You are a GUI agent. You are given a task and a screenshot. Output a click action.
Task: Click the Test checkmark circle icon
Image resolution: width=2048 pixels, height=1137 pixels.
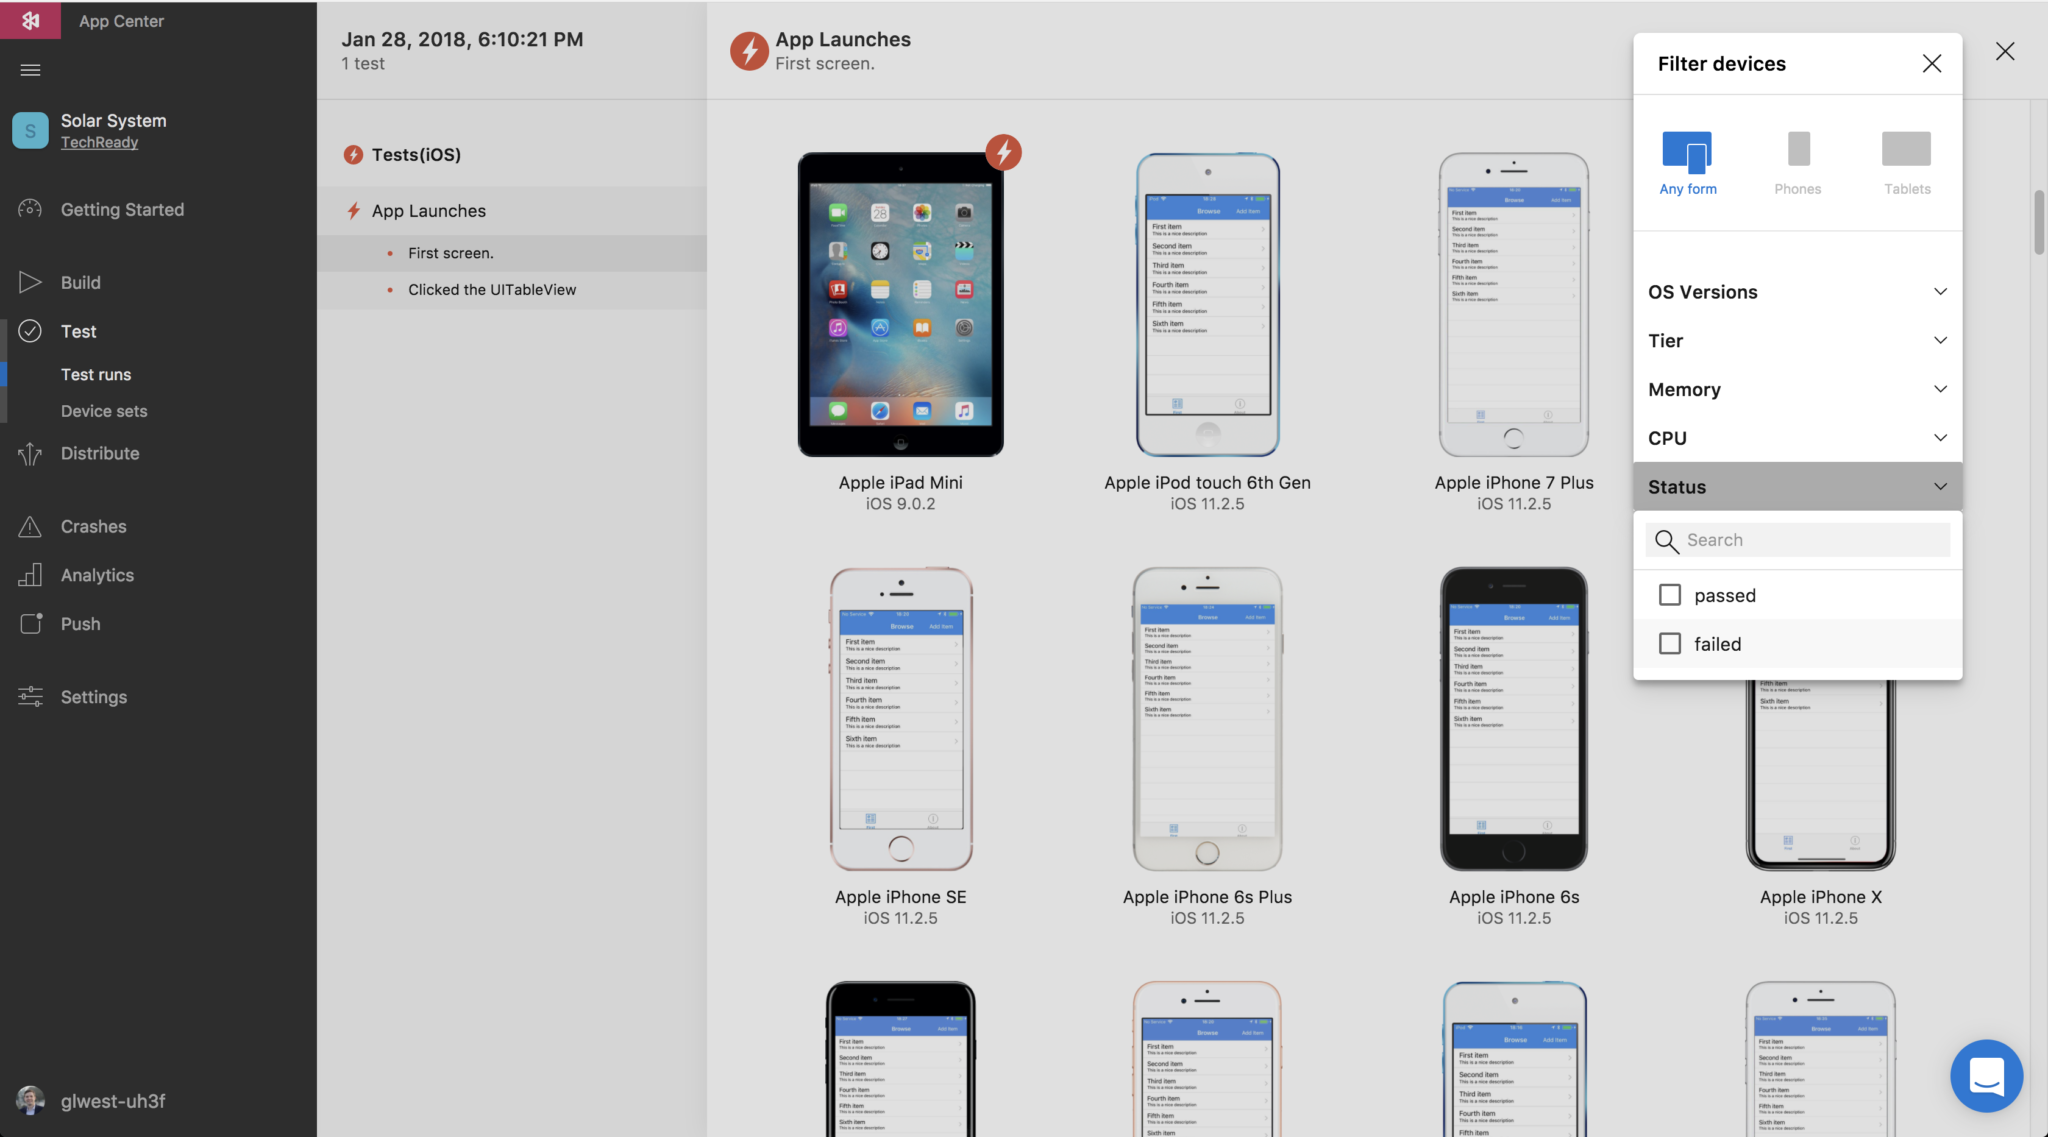(x=30, y=331)
